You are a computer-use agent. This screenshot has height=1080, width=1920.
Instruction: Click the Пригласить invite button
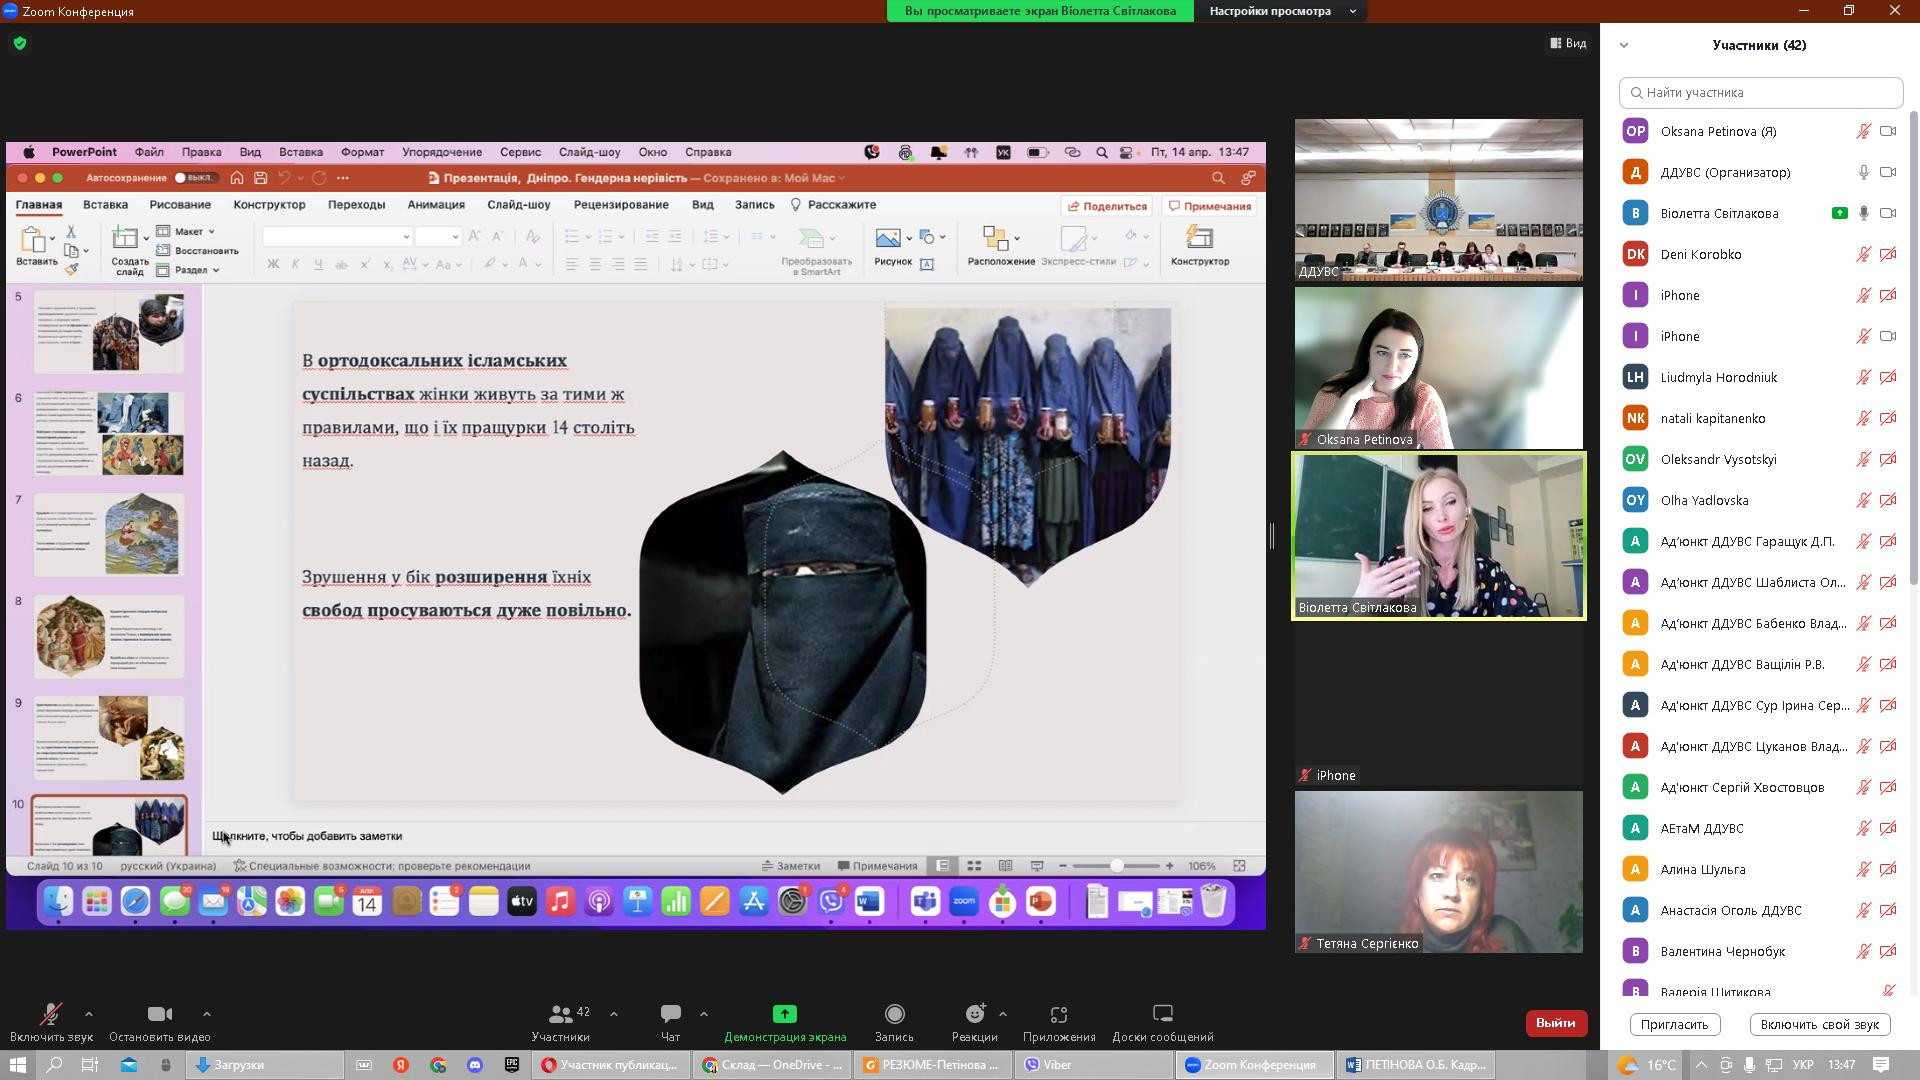point(1674,1024)
